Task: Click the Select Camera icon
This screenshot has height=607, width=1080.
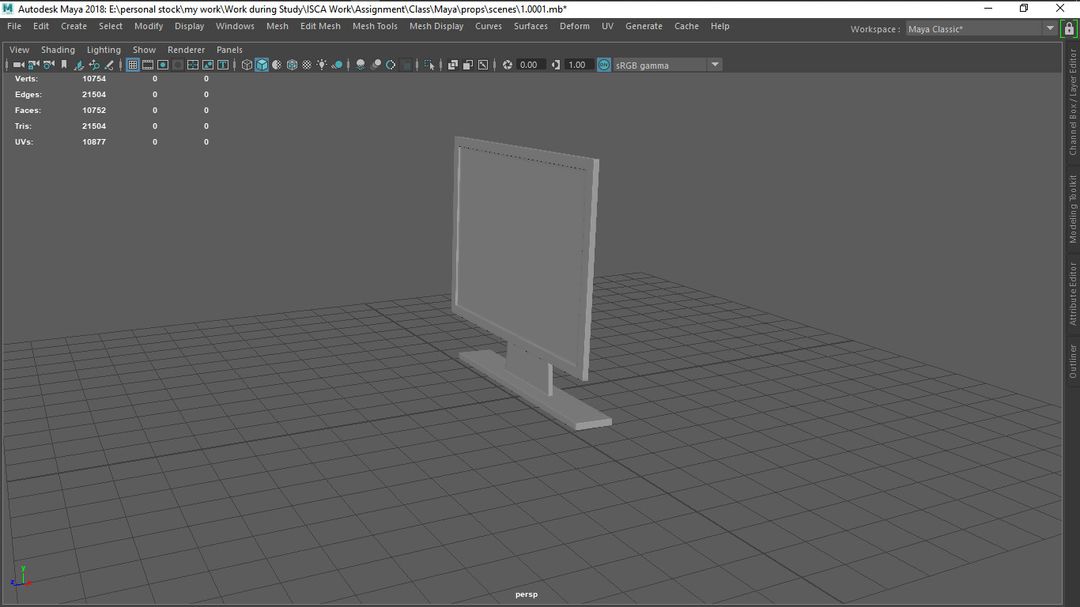Action: pos(19,65)
